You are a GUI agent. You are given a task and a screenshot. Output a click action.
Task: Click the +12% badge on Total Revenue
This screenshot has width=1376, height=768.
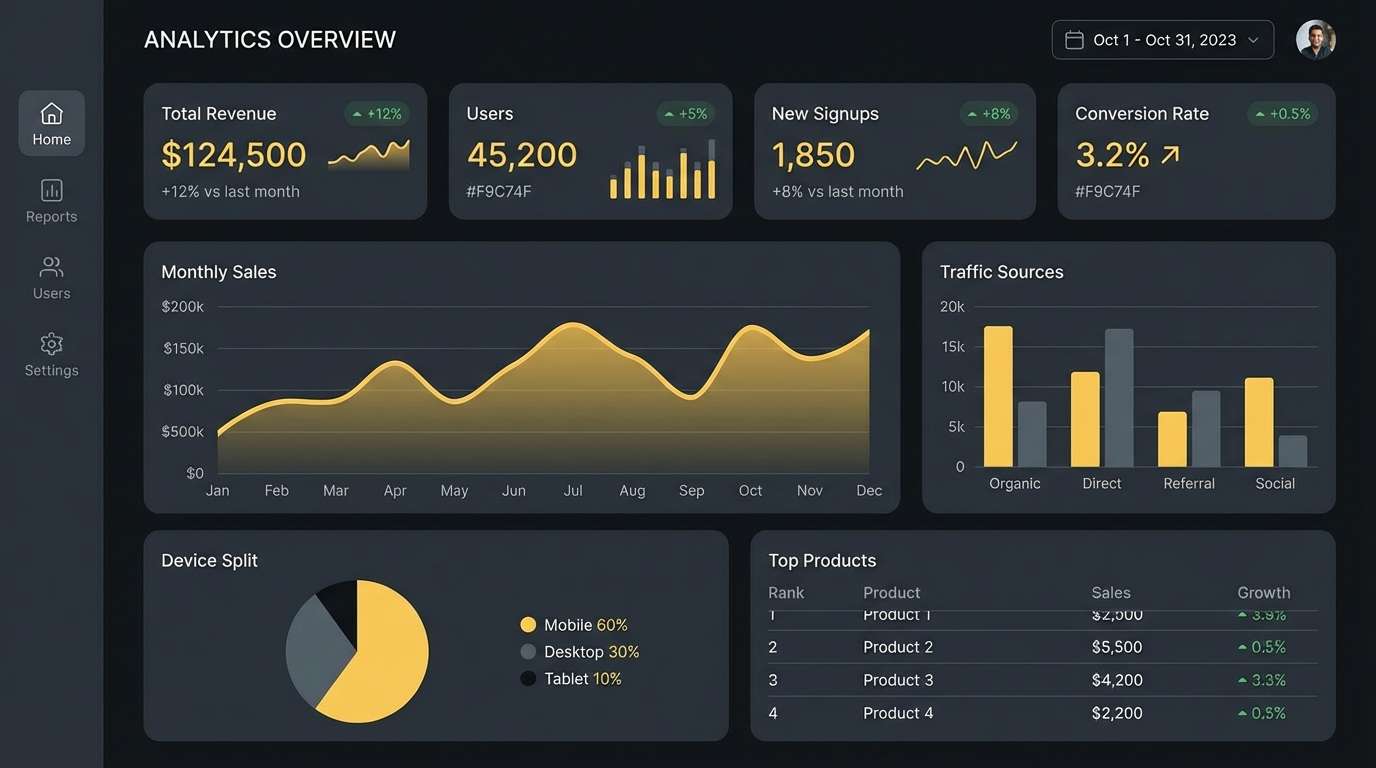point(377,113)
